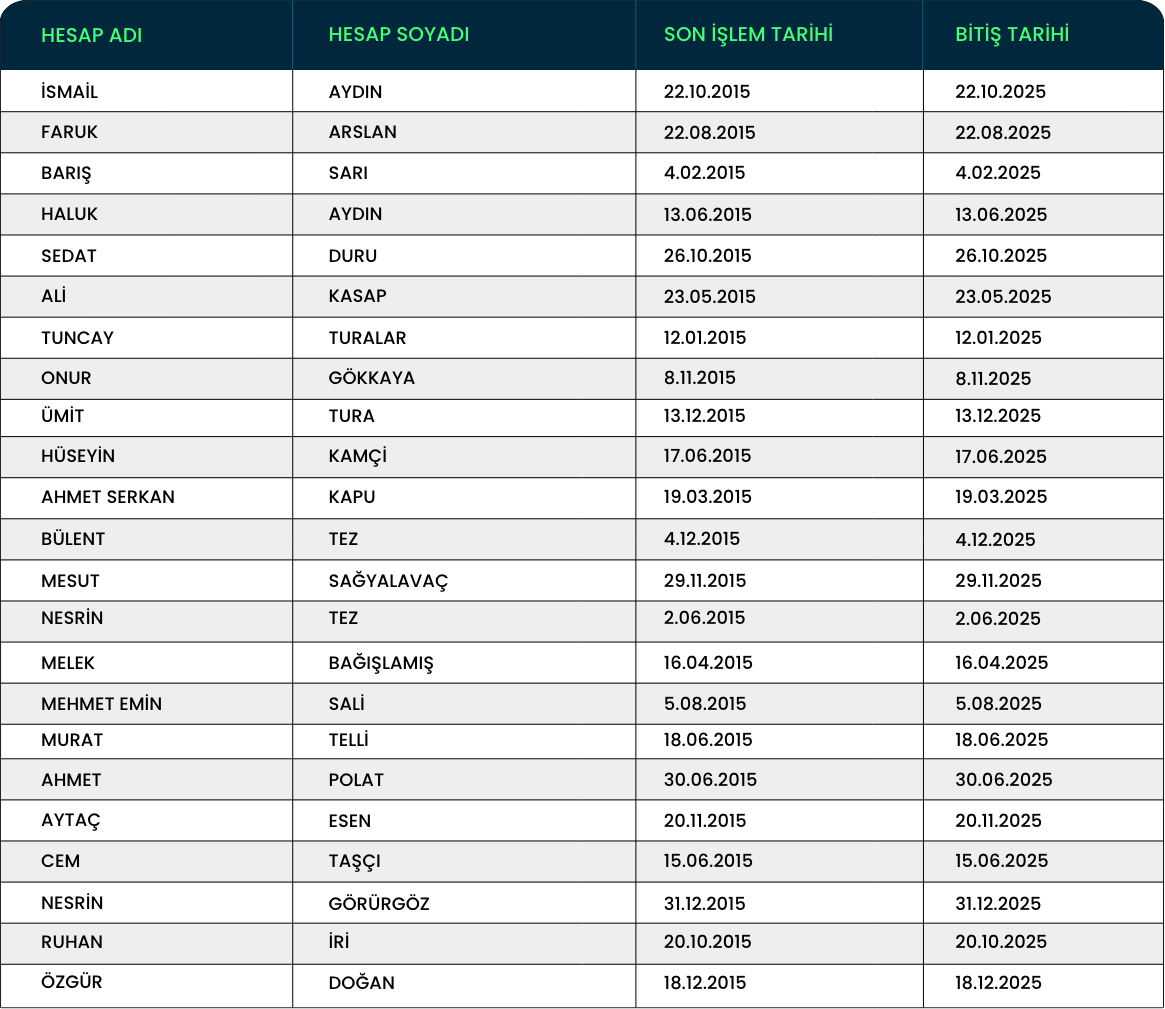
Task: Select the SON İŞLEM TARİHİ column header
Action: 748,35
